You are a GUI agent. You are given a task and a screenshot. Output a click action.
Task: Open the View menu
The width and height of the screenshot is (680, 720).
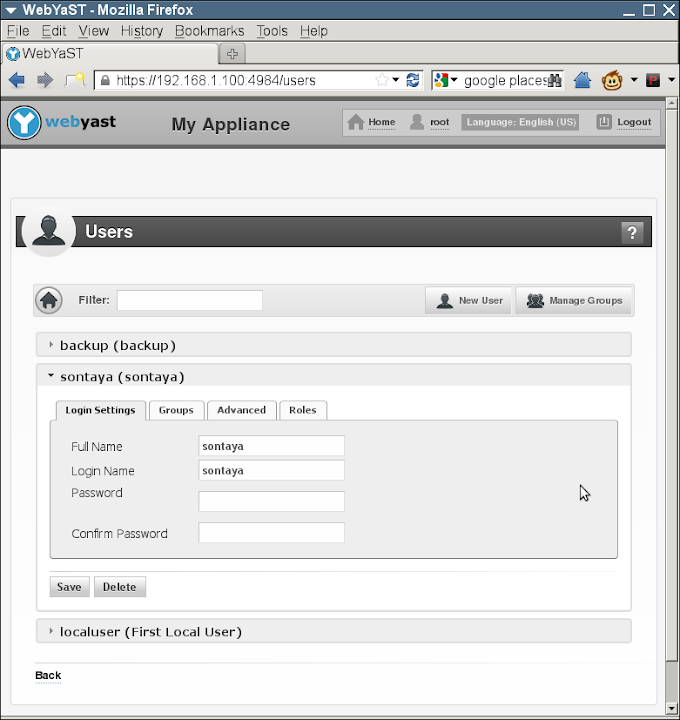point(94,31)
